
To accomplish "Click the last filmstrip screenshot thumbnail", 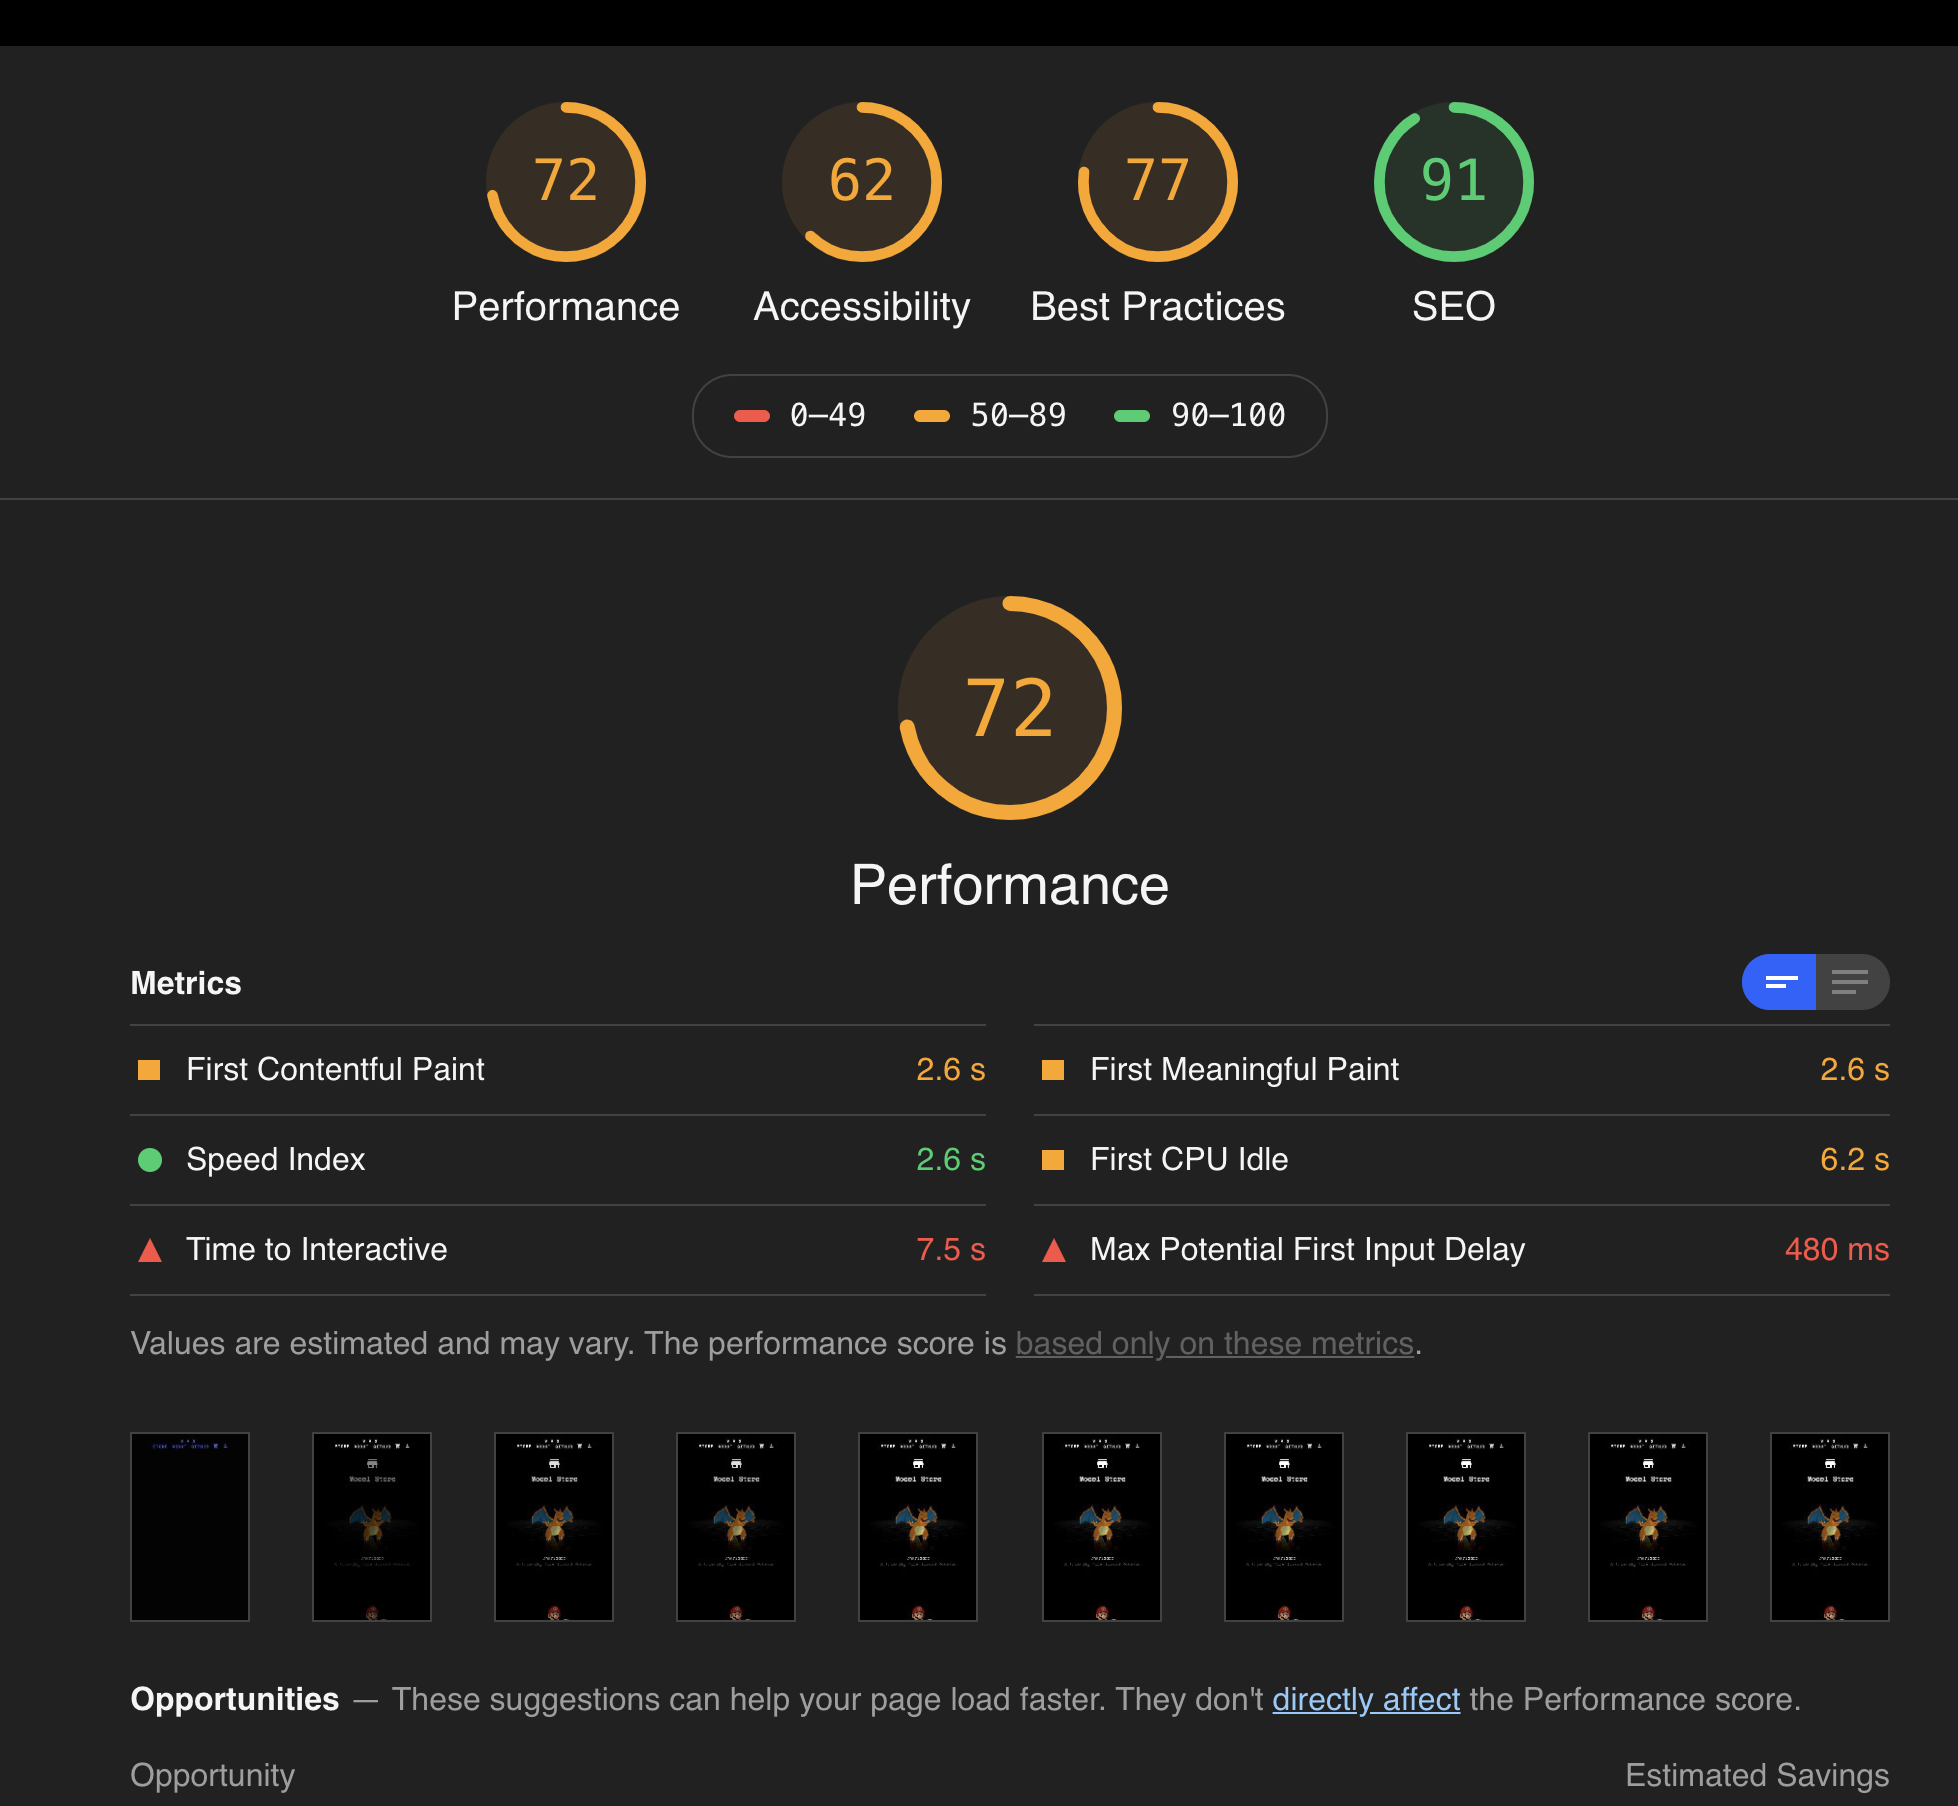I will 1829,1527.
